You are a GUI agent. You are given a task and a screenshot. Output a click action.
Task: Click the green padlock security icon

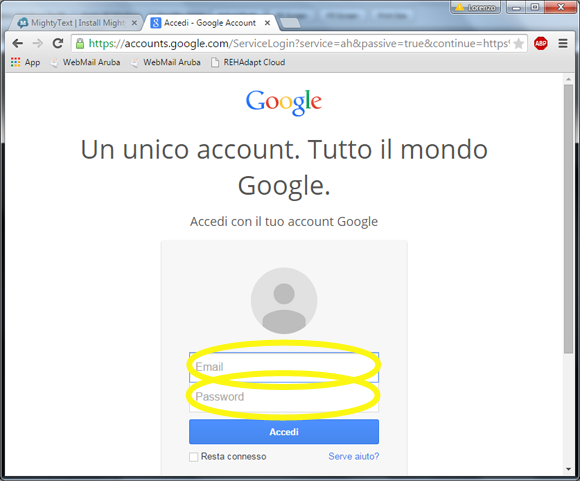(x=80, y=44)
